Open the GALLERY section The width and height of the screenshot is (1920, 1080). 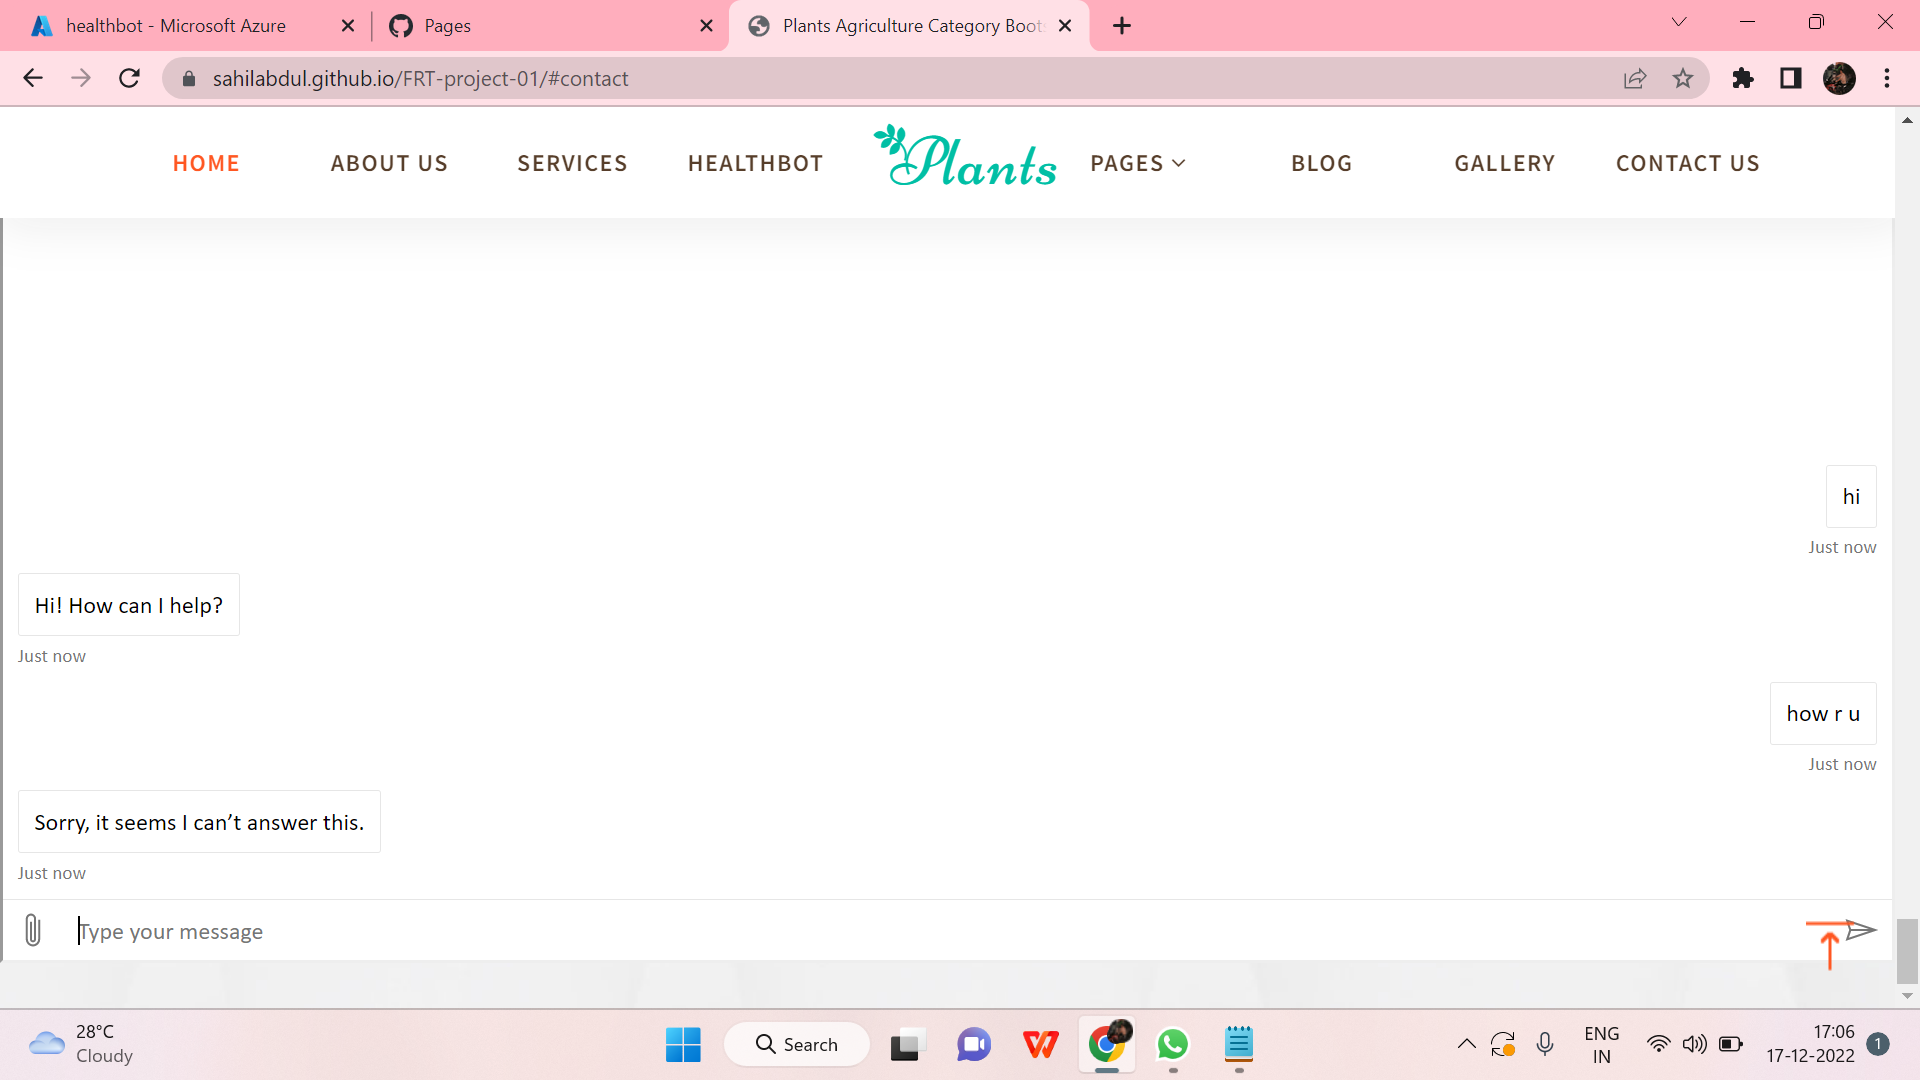(x=1505, y=163)
